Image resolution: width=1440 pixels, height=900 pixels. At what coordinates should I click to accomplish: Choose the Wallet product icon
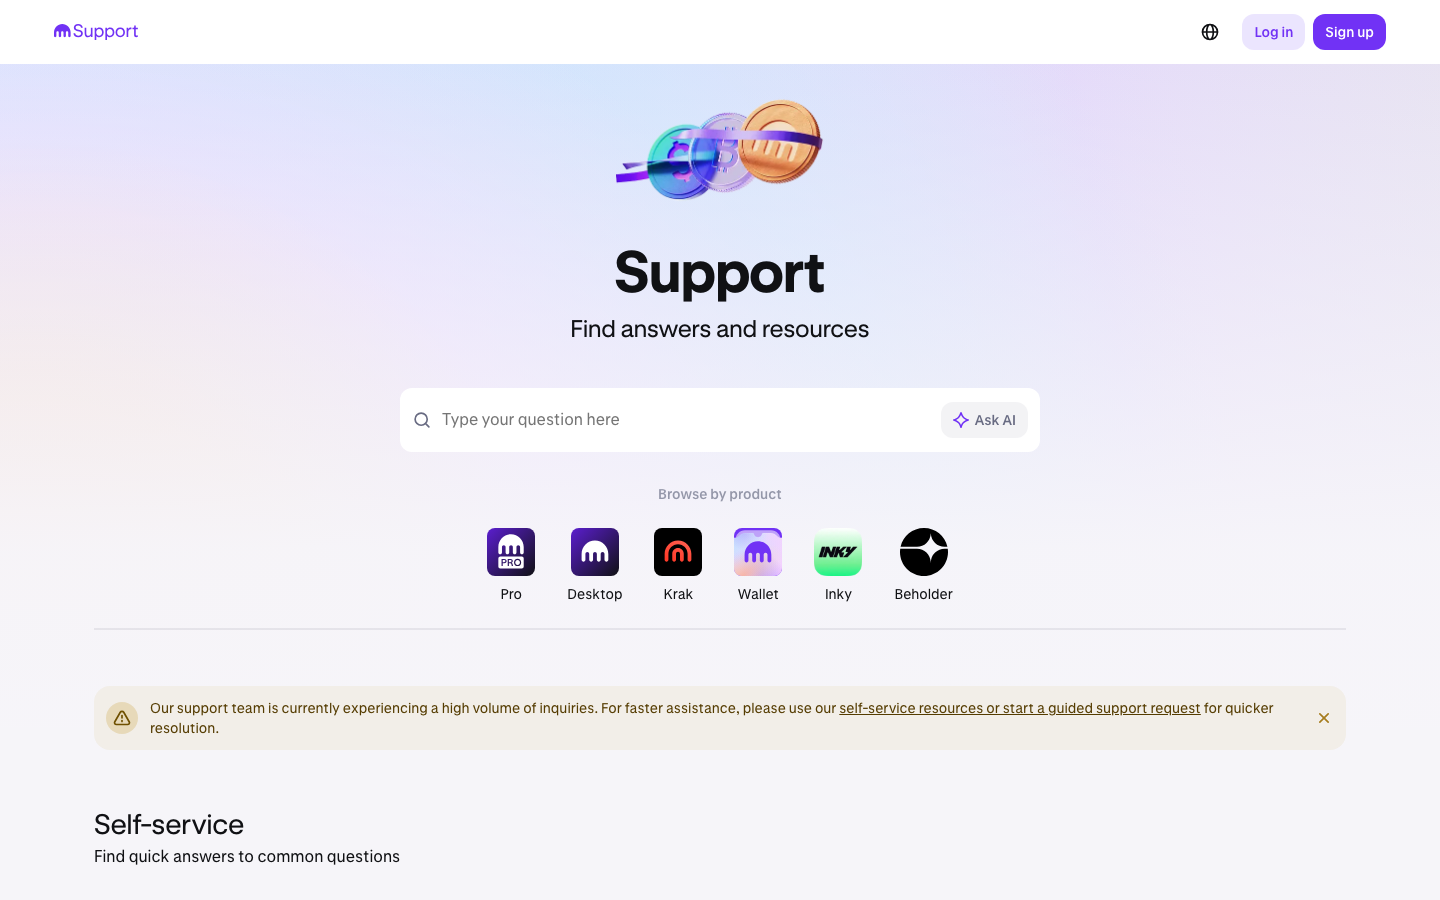pyautogui.click(x=758, y=552)
